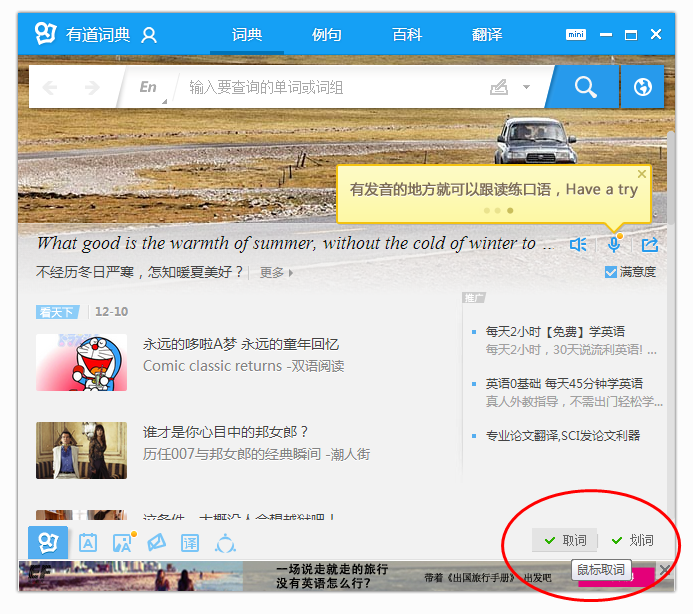
Task: Expand the search history dropdown arrow
Action: click(526, 87)
